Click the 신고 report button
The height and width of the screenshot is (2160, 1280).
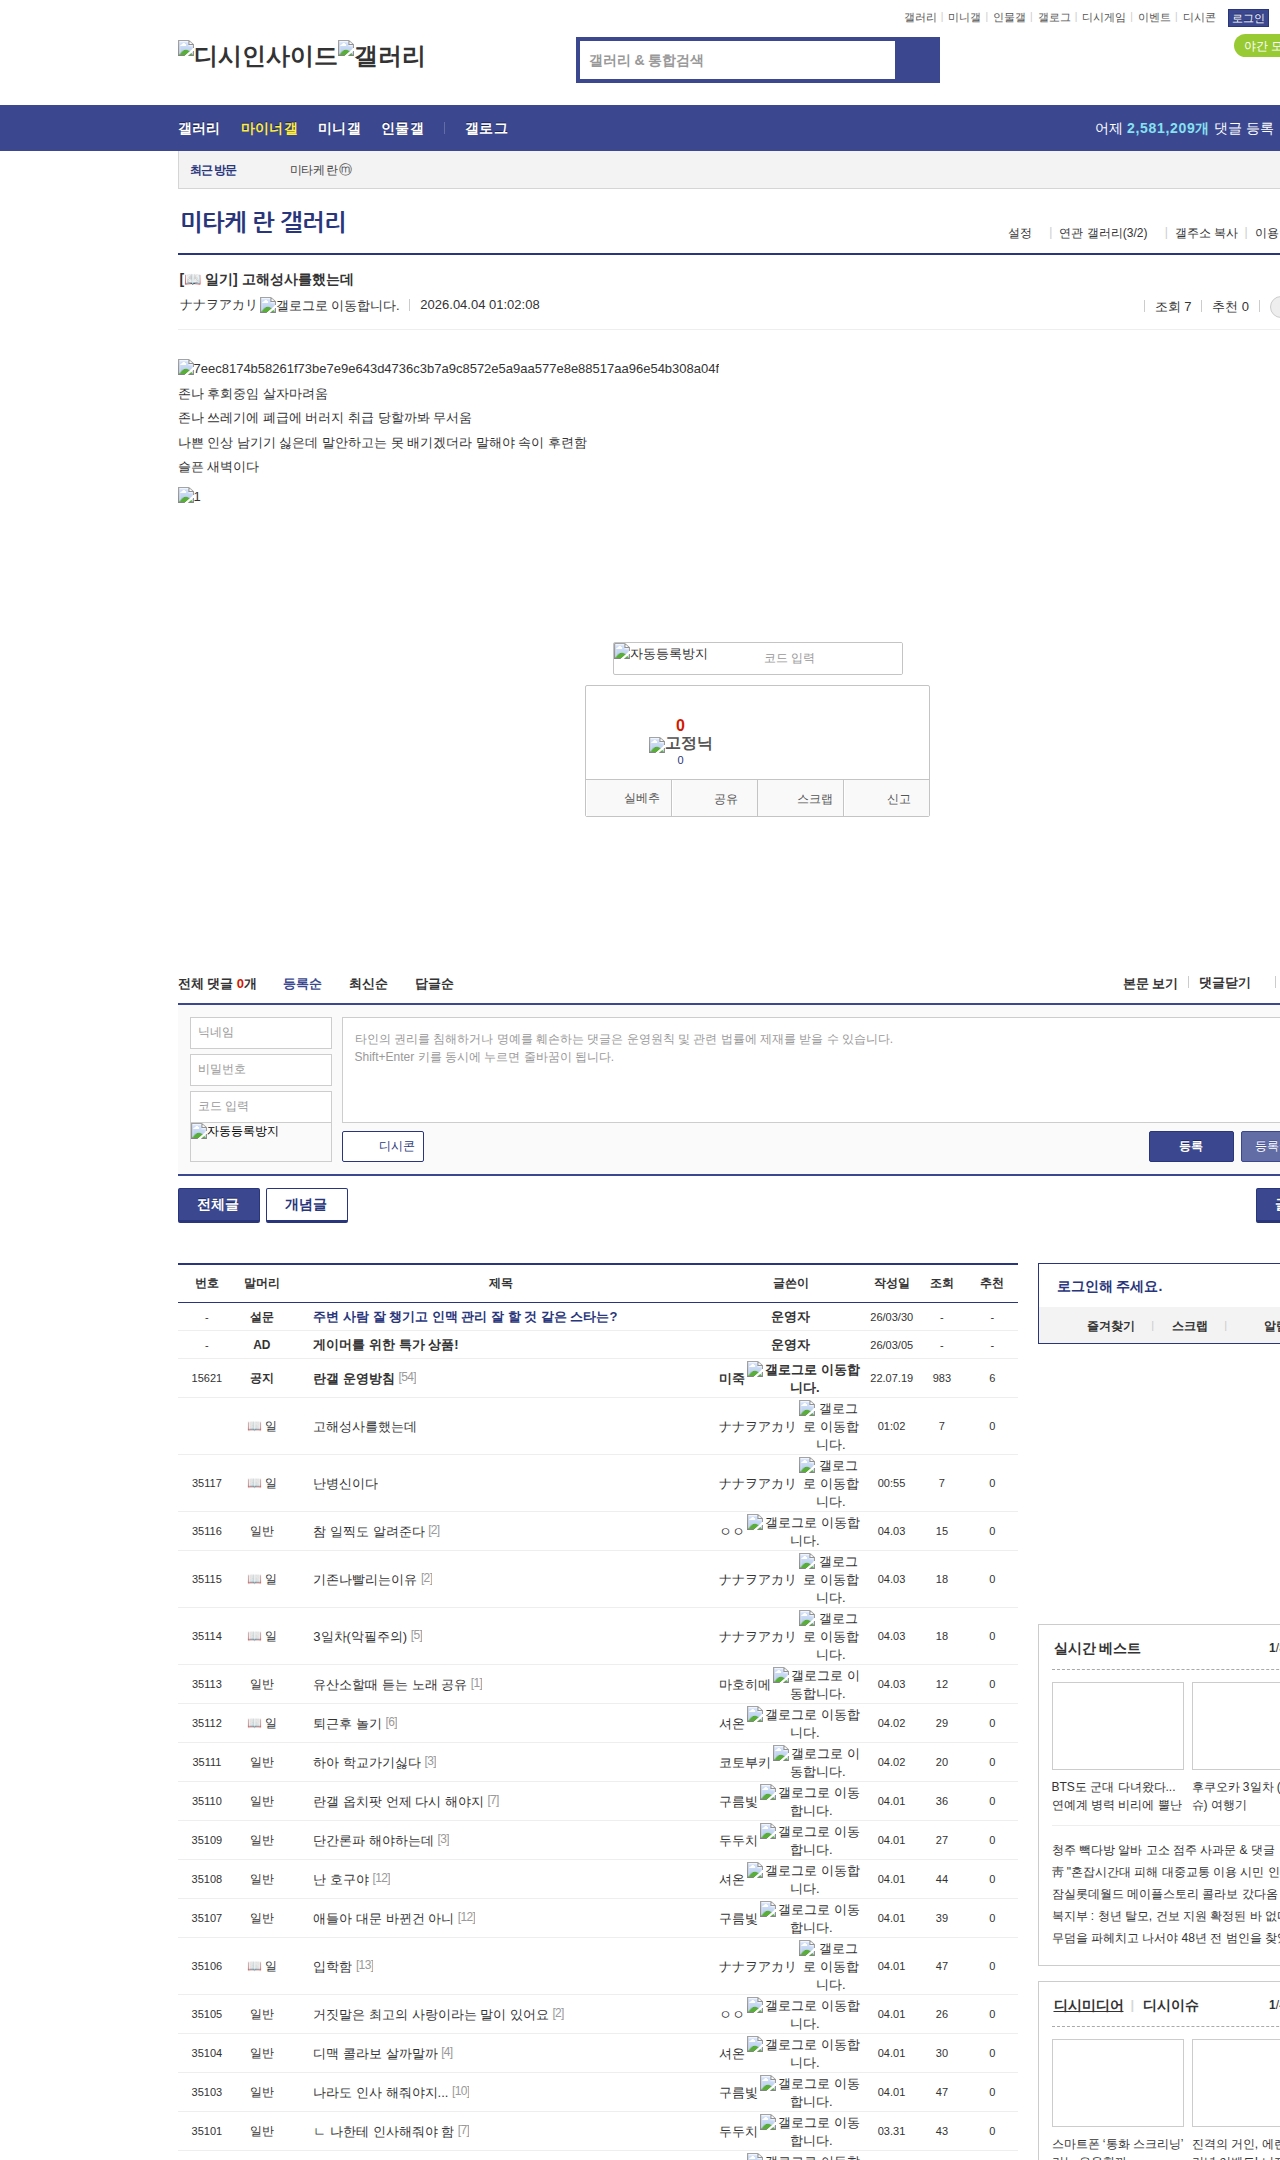click(x=887, y=798)
